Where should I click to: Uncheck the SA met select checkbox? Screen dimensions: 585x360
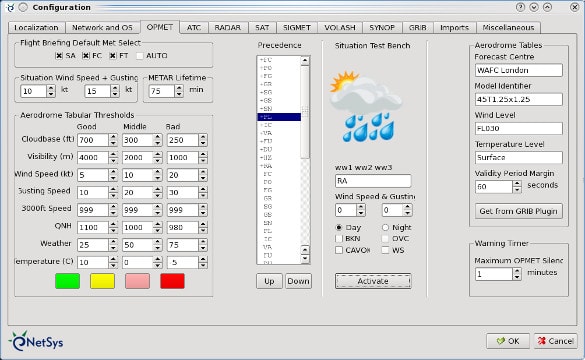pyautogui.click(x=59, y=56)
